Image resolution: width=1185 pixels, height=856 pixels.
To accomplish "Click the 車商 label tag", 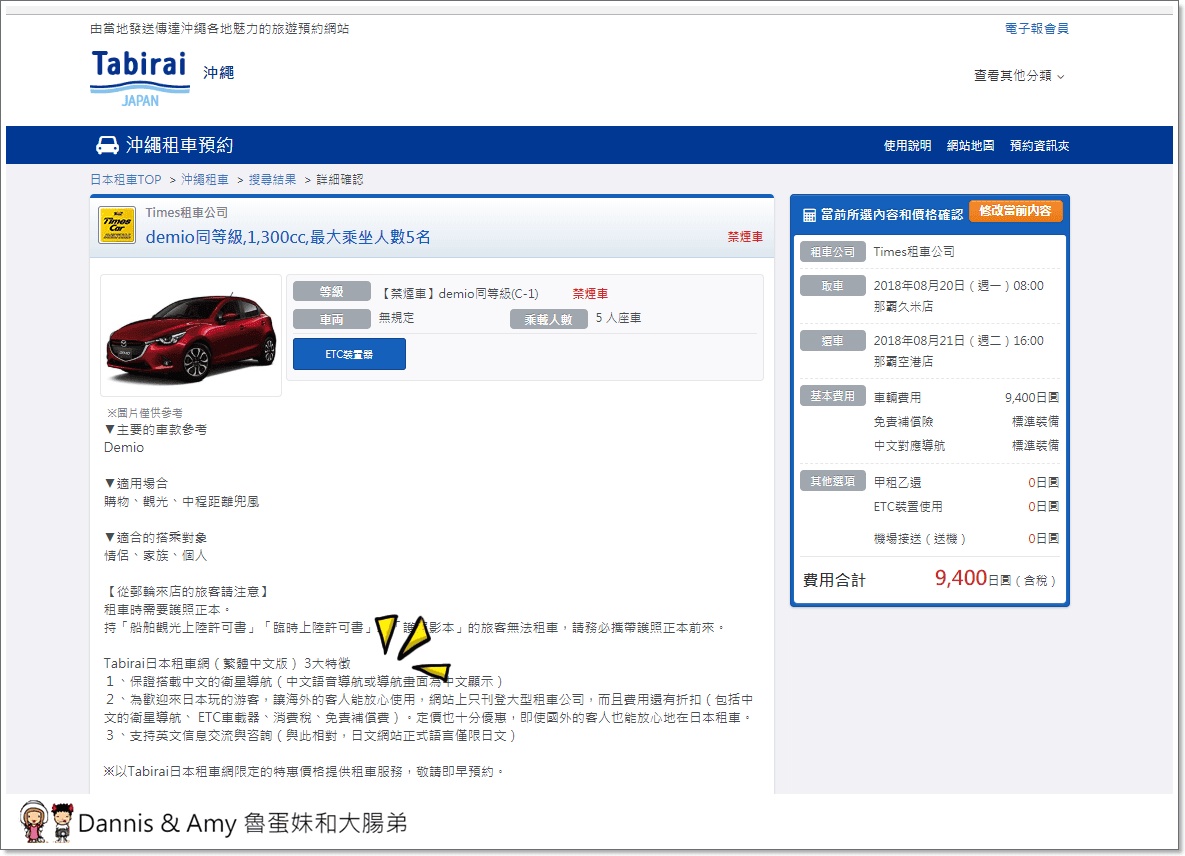I will click(x=332, y=320).
